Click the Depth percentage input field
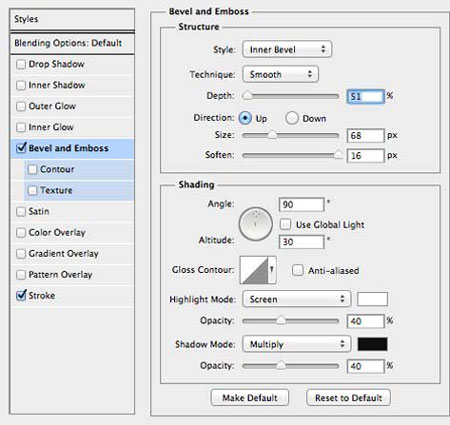 click(x=366, y=97)
